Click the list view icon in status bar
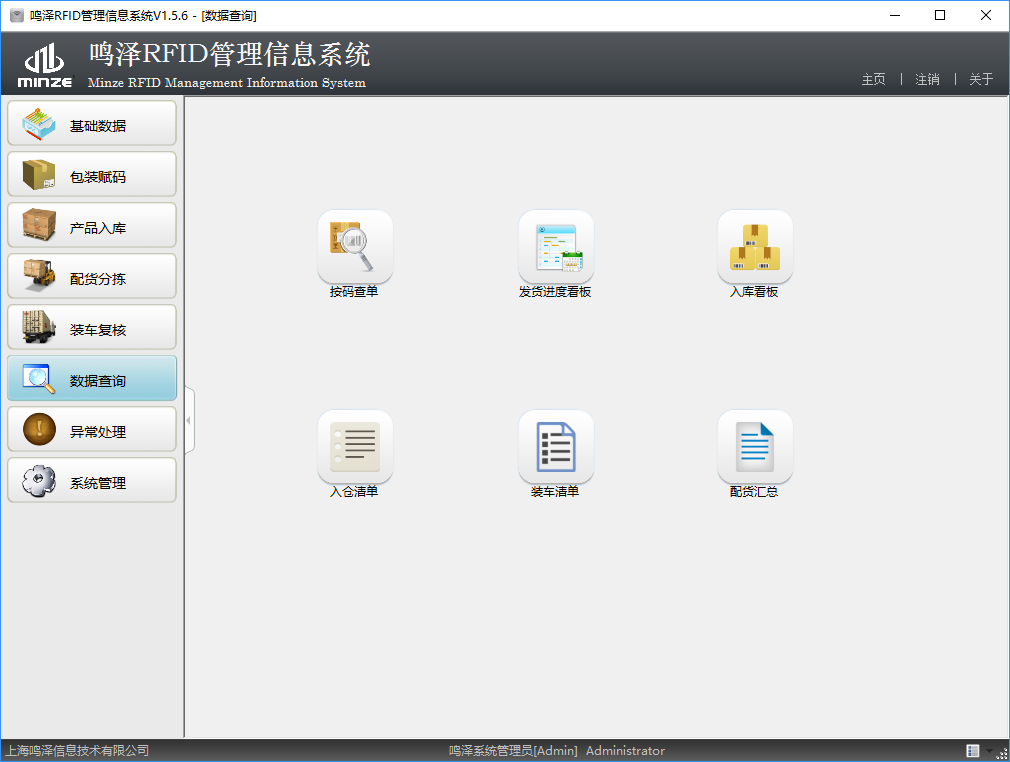Image resolution: width=1010 pixels, height=762 pixels. coord(972,751)
